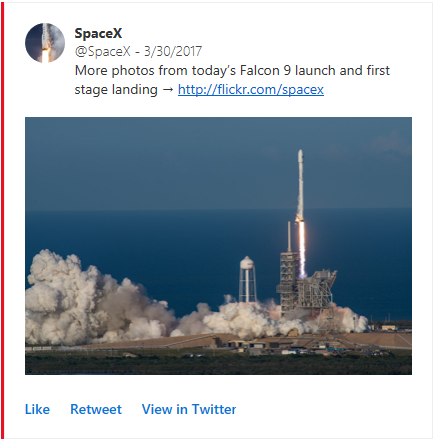This screenshot has height=444, width=438.
Task: Click the 3/30/2017 tweet date
Action: [173, 51]
